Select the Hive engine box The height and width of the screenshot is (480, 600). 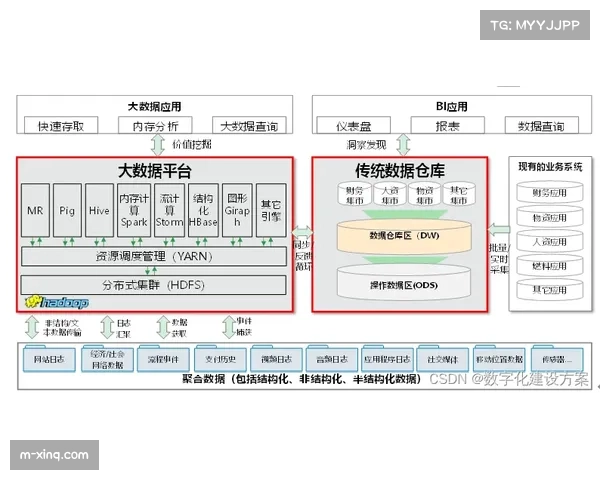tap(99, 210)
